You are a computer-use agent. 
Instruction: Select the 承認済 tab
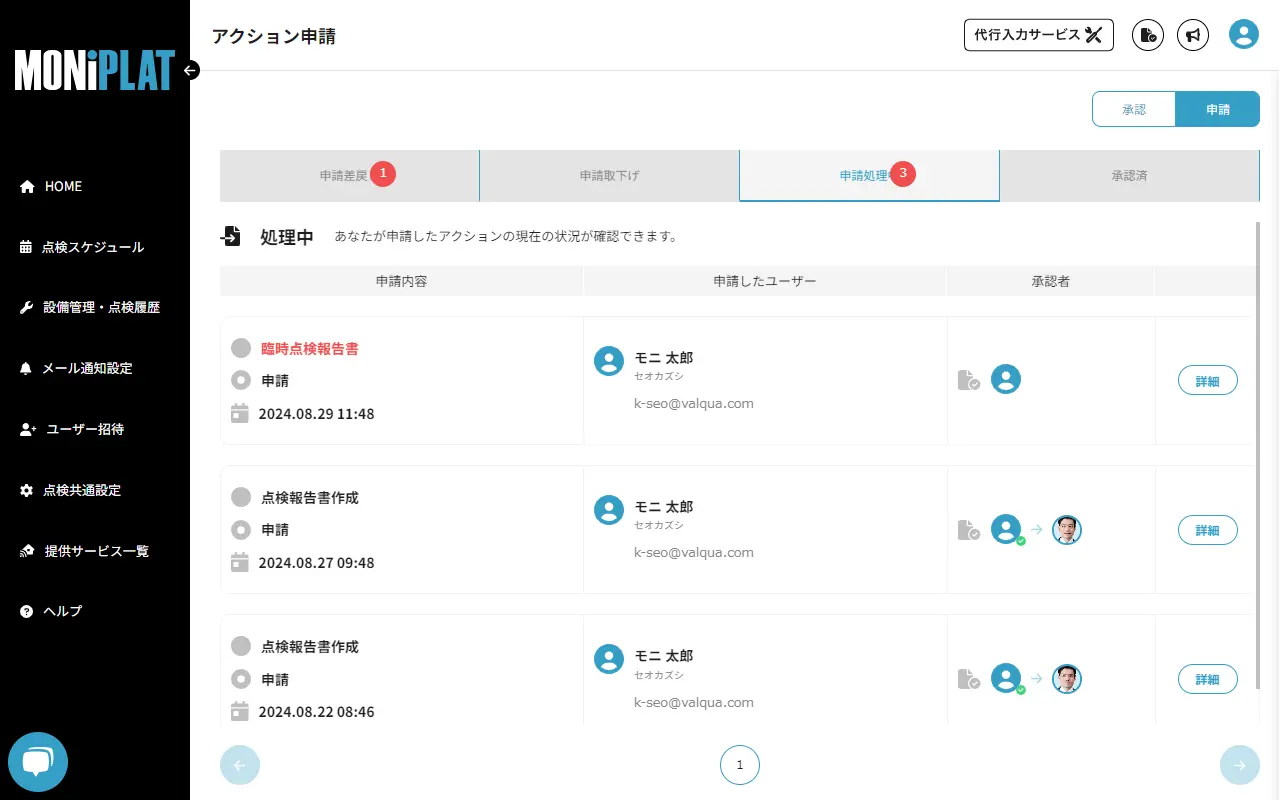[x=1129, y=175]
